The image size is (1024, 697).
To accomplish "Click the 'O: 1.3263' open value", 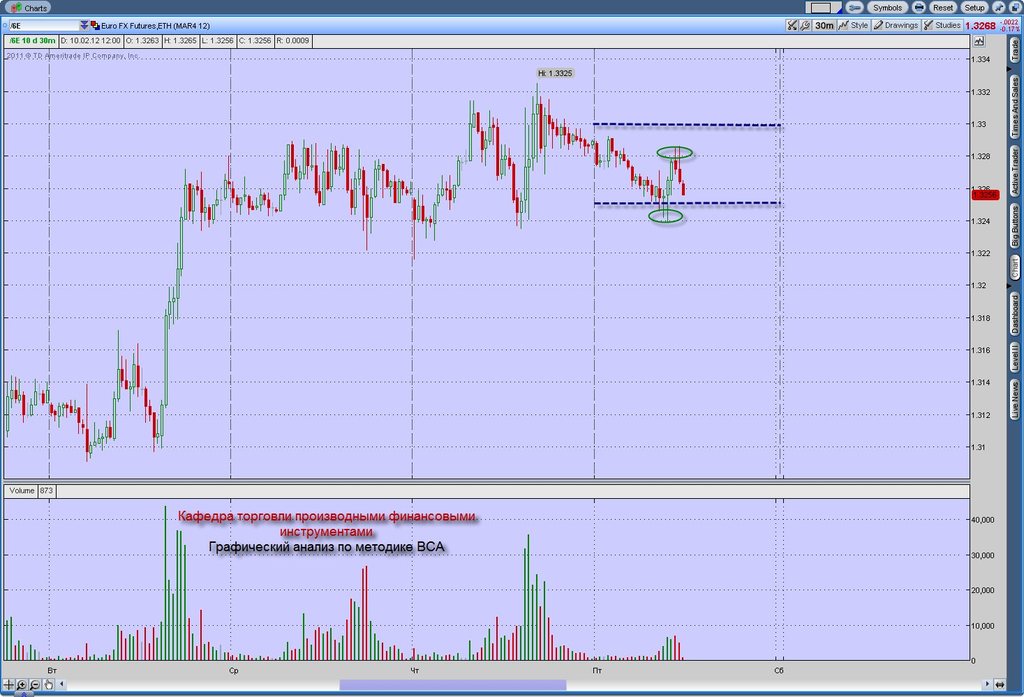I will pos(142,41).
